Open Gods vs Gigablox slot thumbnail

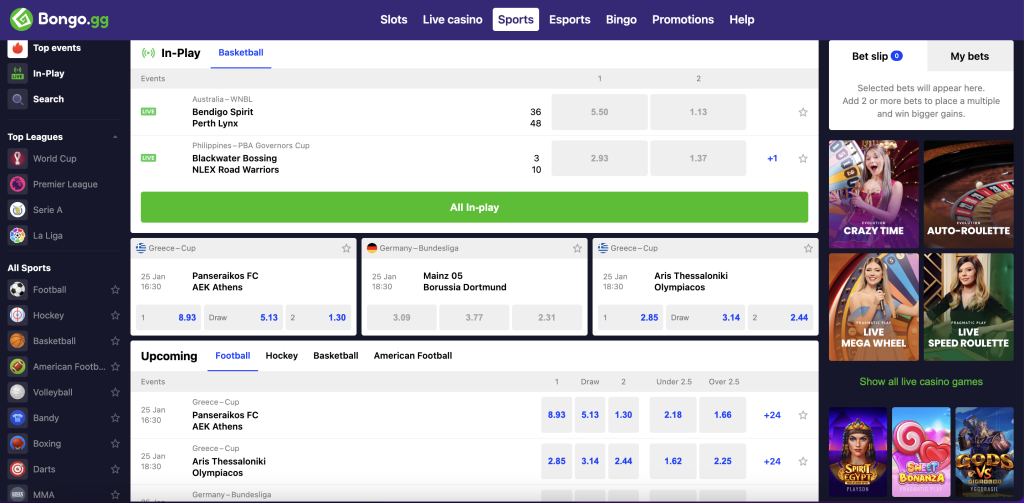pos(984,452)
